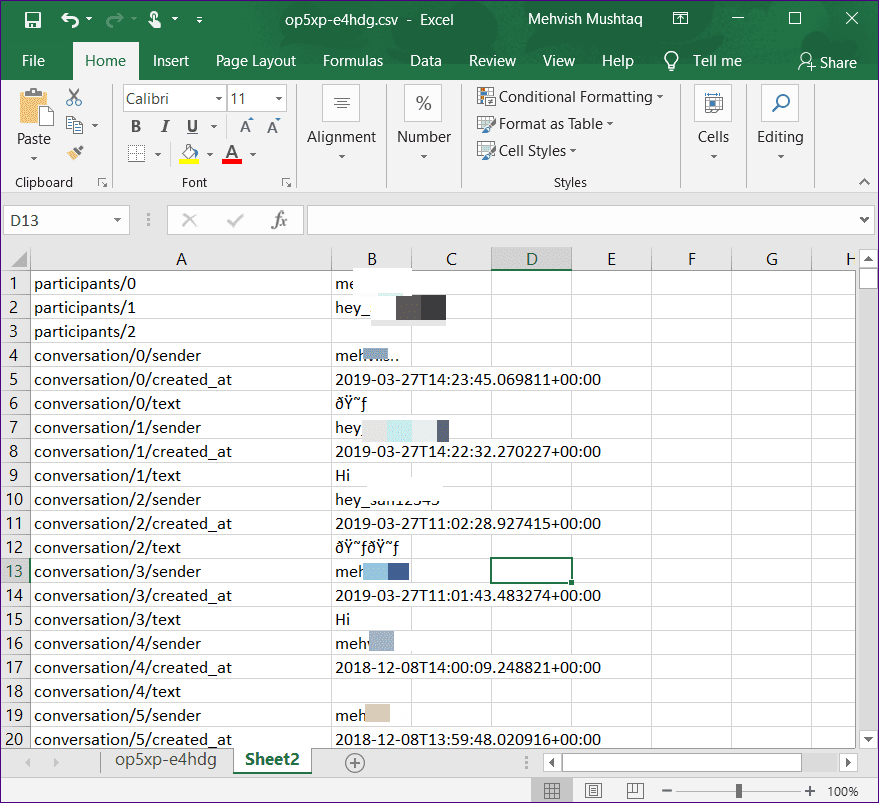Switch to the Review tab

coord(492,61)
